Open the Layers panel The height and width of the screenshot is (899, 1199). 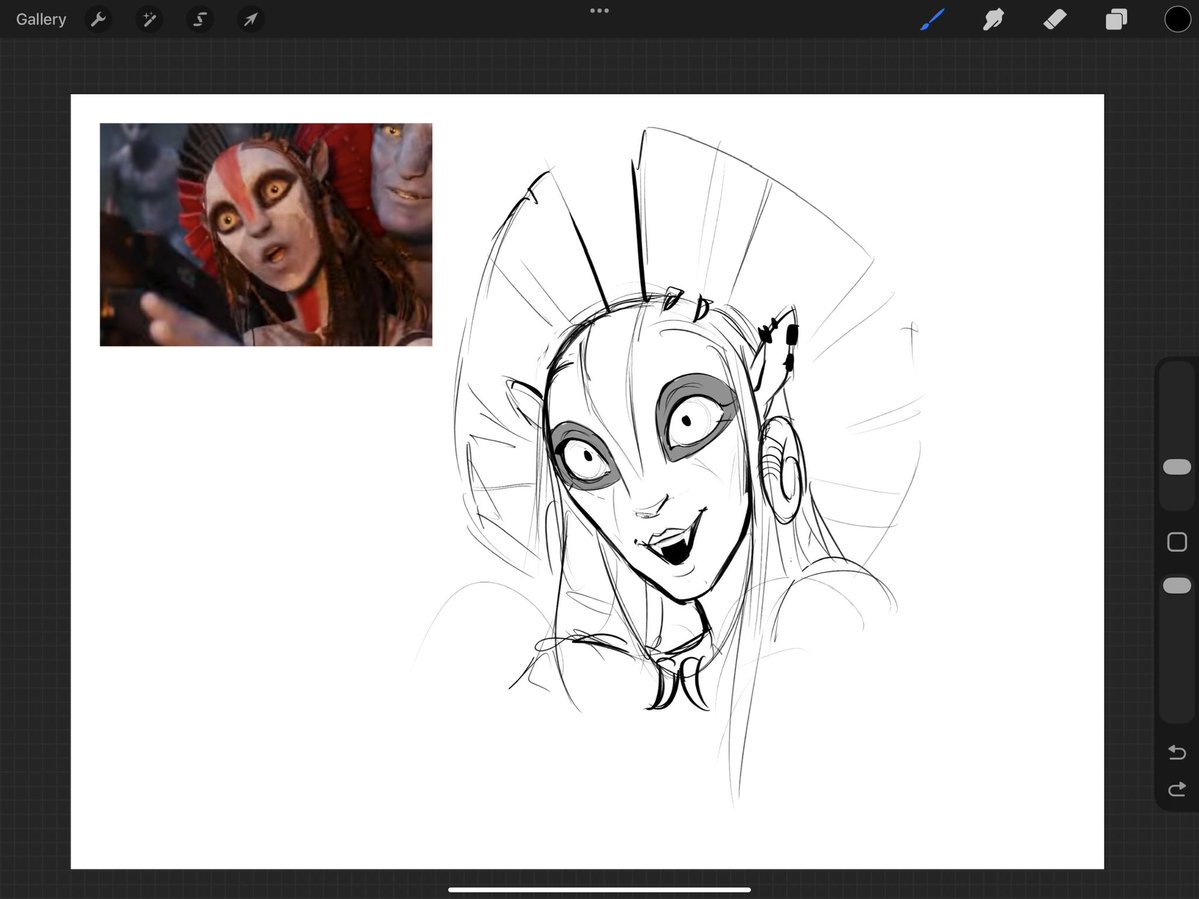coord(1116,19)
